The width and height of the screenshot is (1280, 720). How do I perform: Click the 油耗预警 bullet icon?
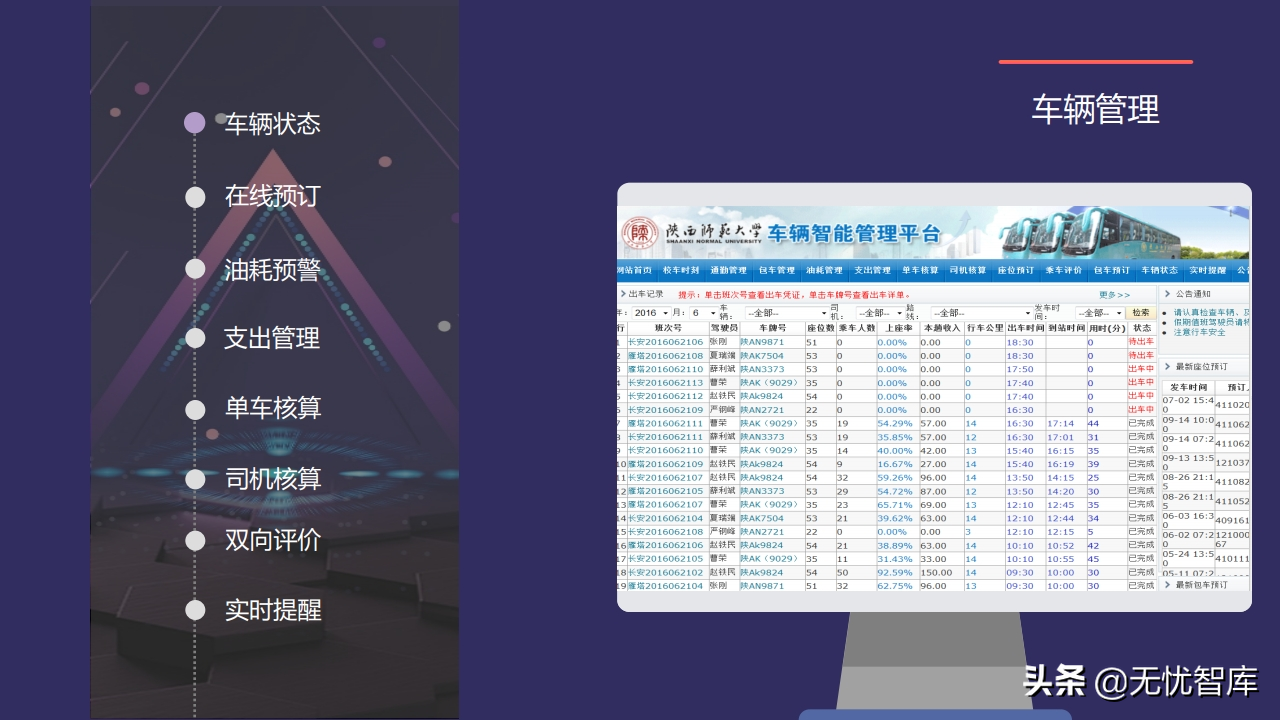tap(195, 268)
